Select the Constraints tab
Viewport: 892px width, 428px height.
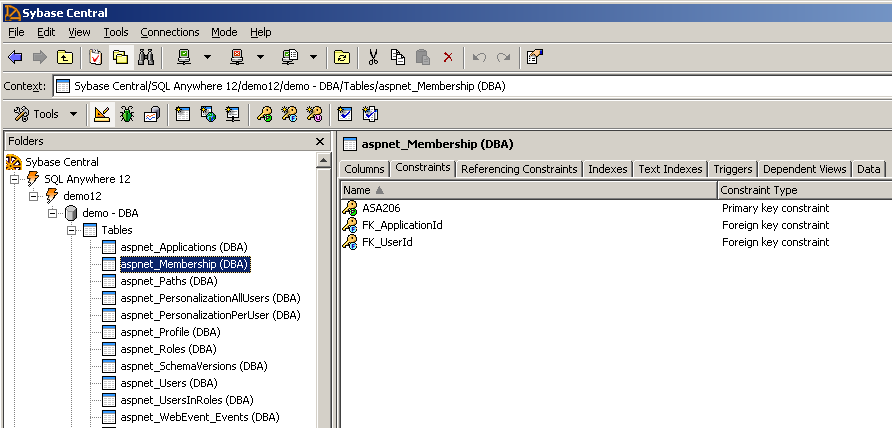[x=423, y=168]
